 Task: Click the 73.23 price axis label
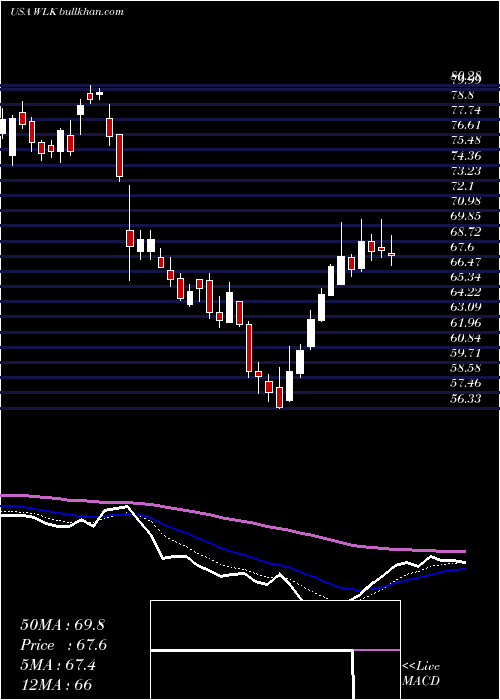click(x=466, y=171)
